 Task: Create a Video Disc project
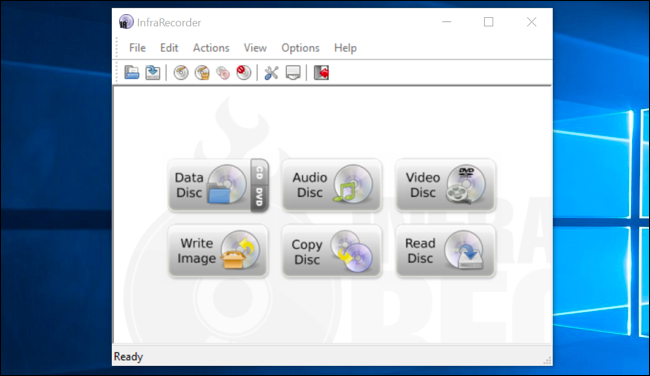pyautogui.click(x=446, y=185)
